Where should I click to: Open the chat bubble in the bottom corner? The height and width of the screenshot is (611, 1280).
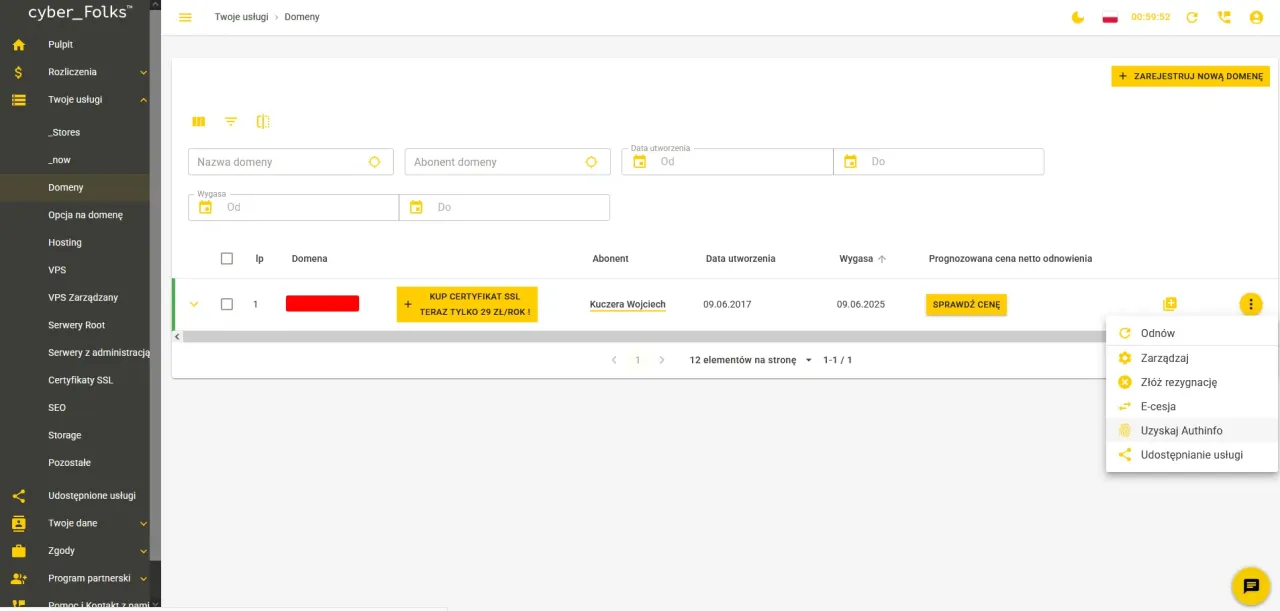(x=1250, y=585)
